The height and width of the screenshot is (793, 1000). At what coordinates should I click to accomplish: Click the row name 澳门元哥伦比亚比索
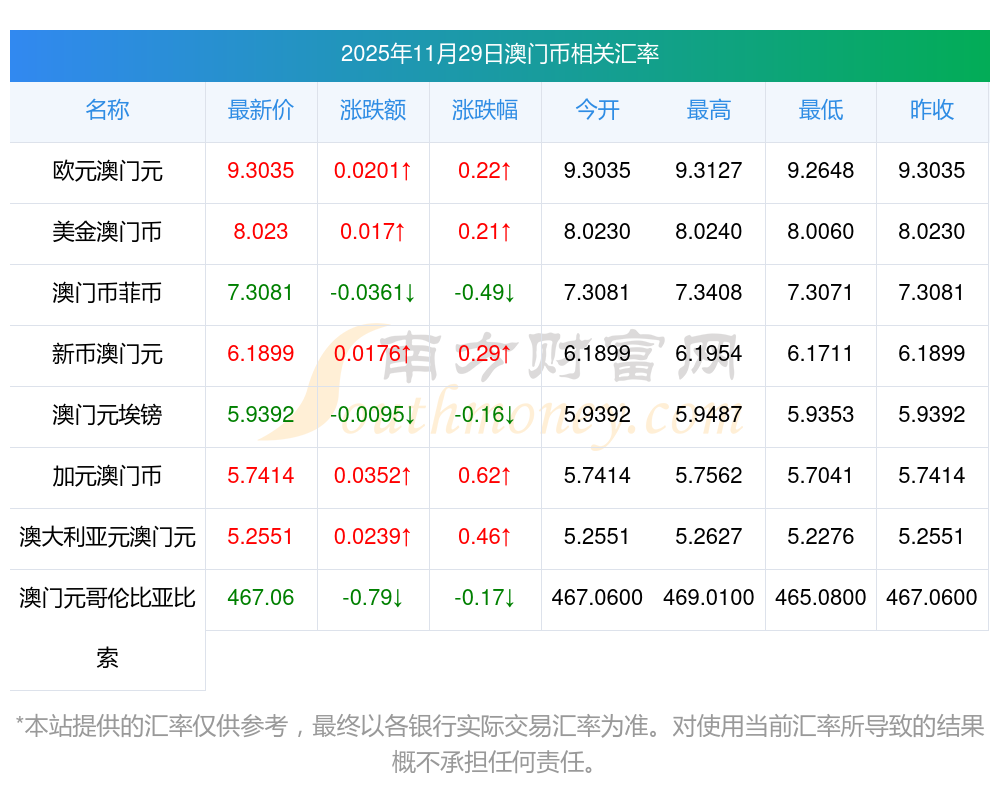tap(107, 628)
